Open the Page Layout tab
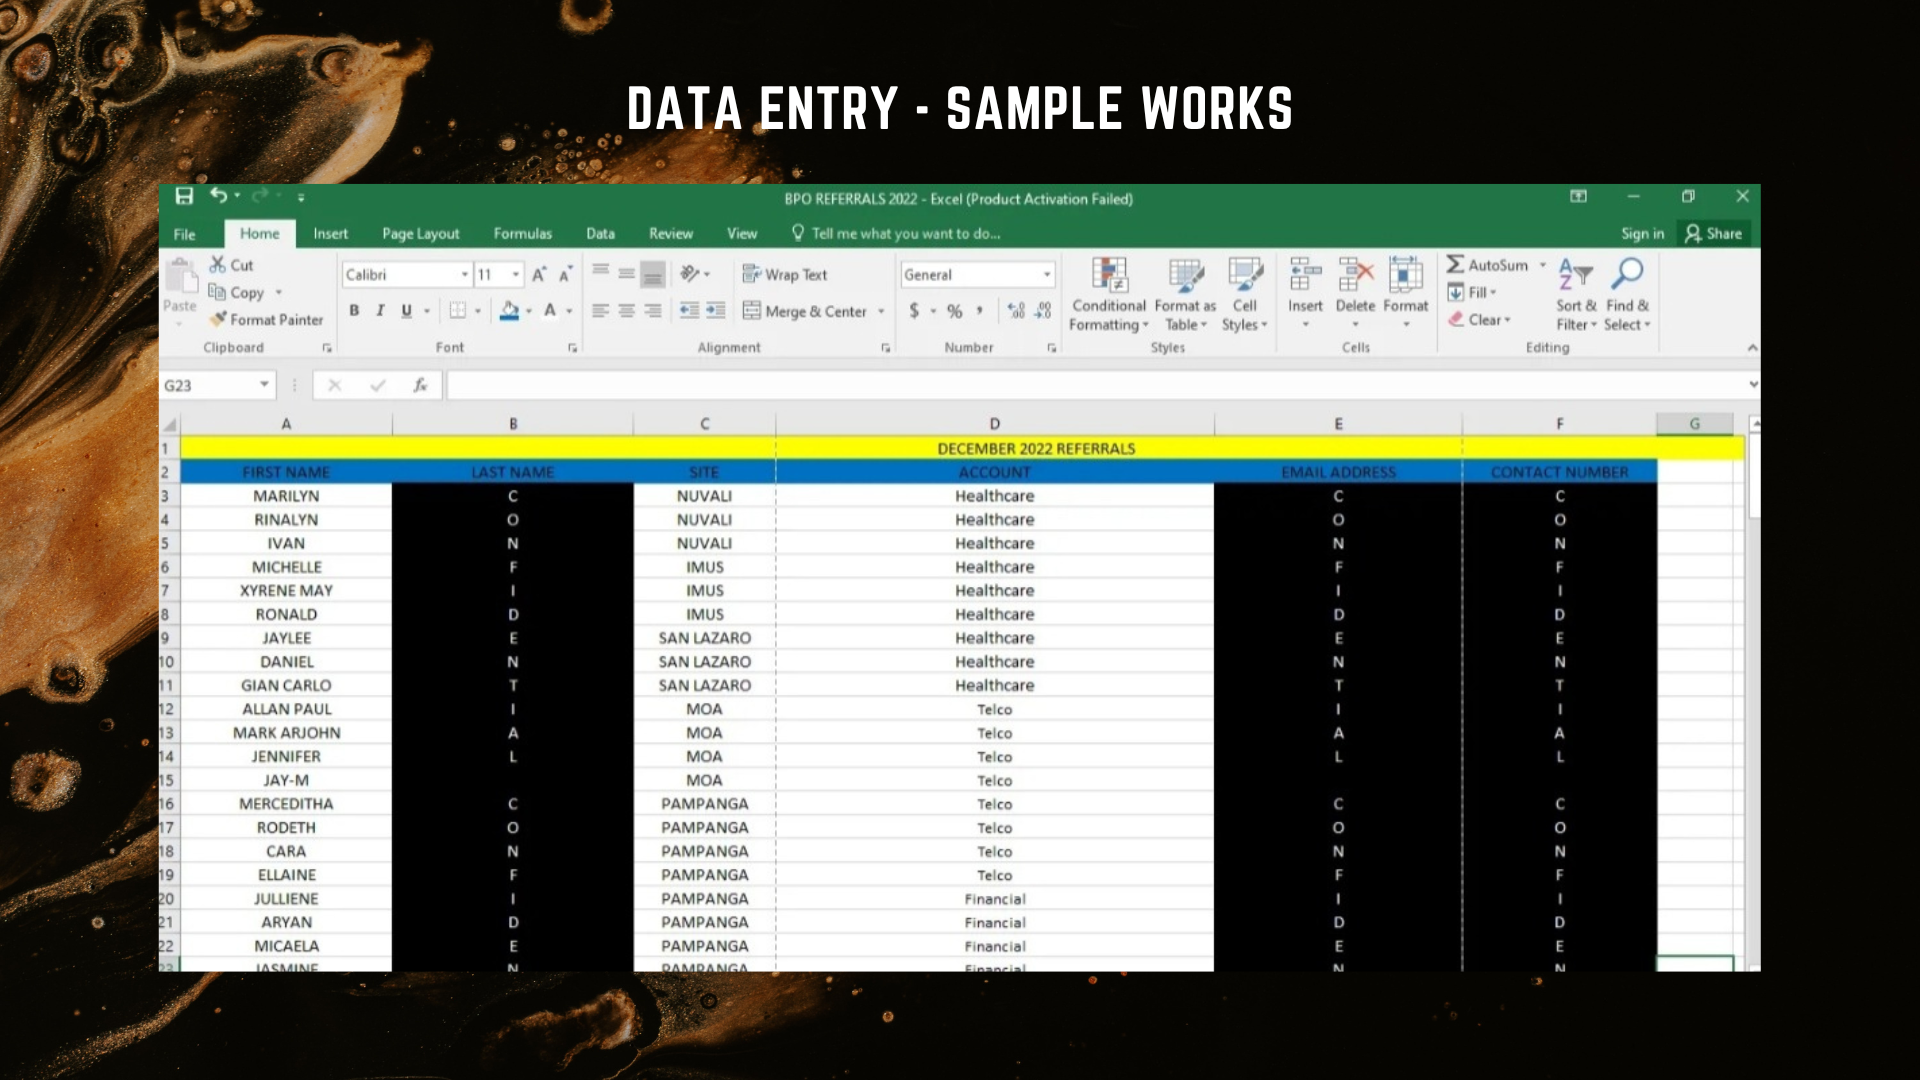1920x1080 pixels. coord(420,233)
